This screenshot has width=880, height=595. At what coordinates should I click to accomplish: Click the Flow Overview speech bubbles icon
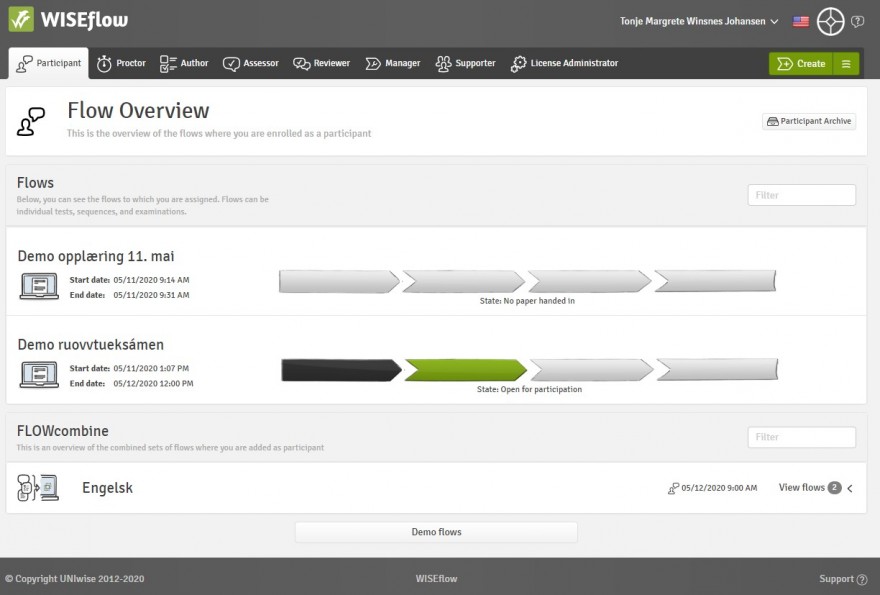[x=31, y=121]
